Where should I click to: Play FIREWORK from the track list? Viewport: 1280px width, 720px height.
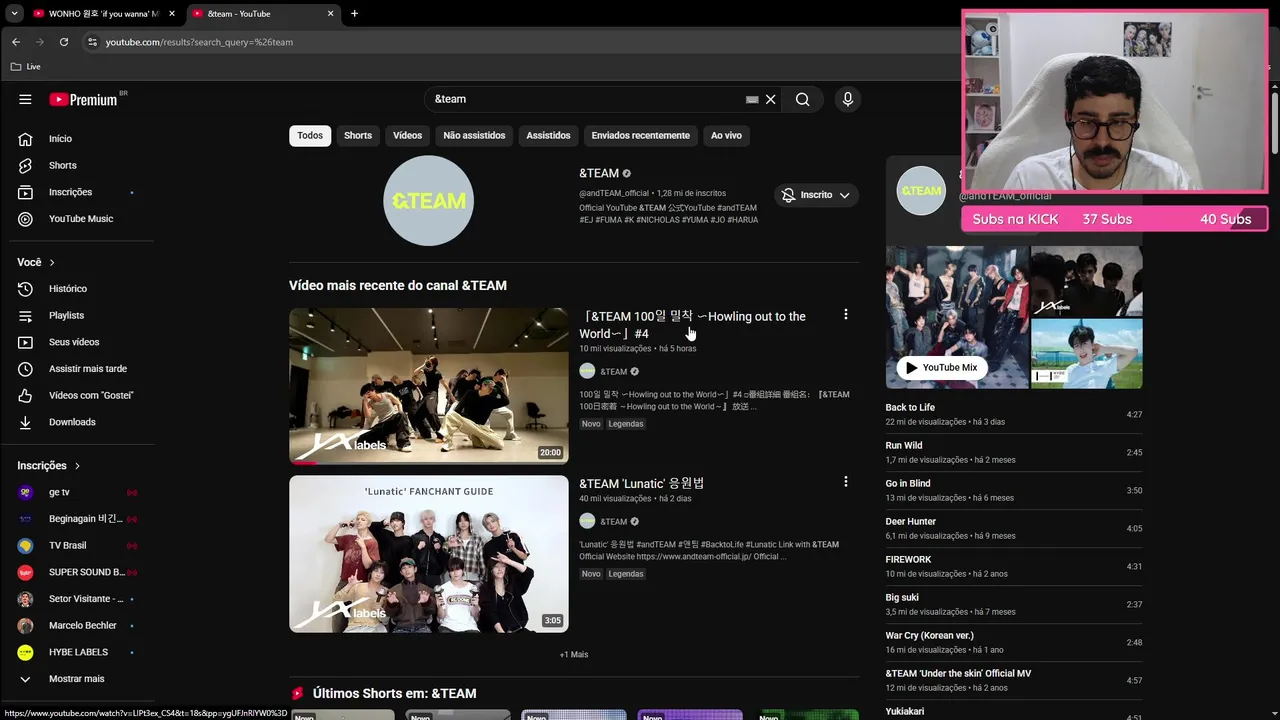coord(1013,566)
